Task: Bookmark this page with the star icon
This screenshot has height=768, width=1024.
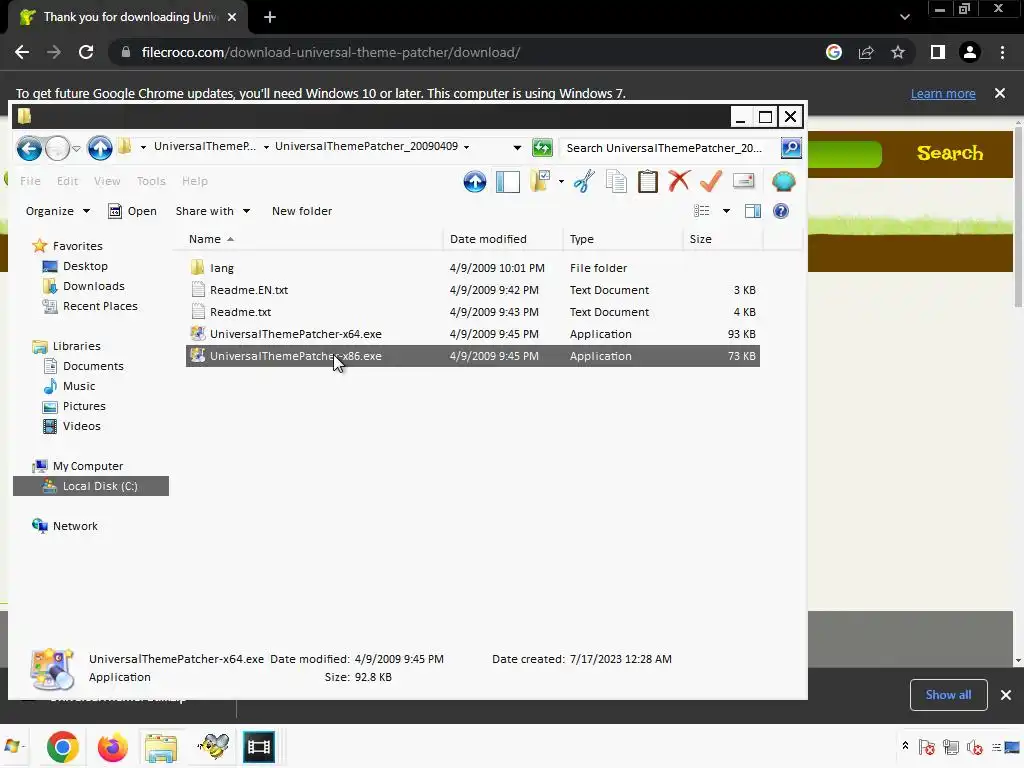Action: (898, 52)
